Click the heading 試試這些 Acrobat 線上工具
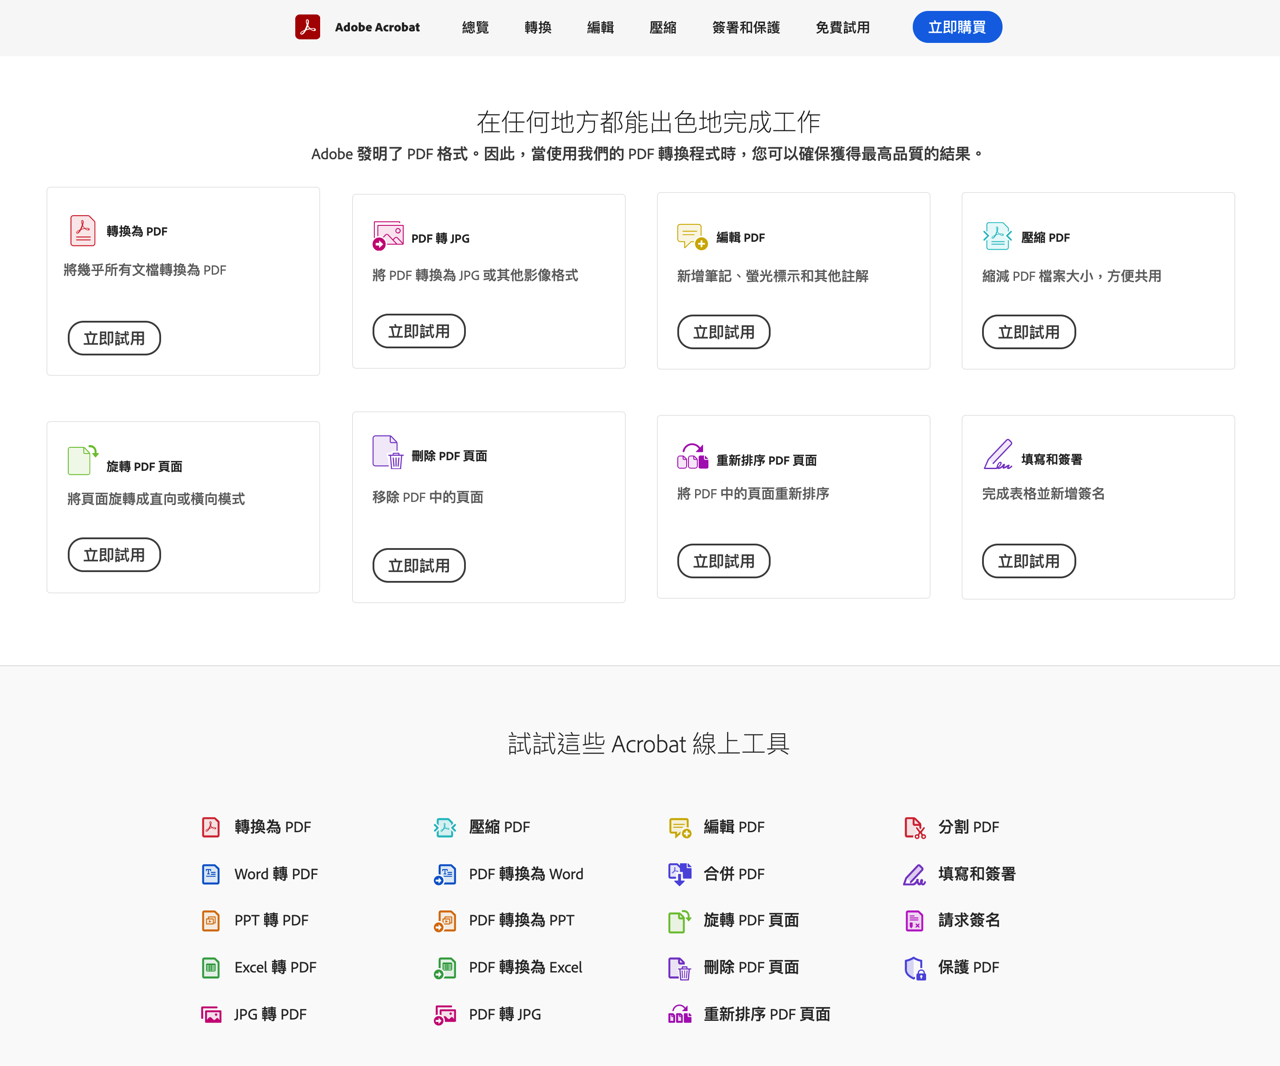Image resolution: width=1280 pixels, height=1066 pixels. pyautogui.click(x=649, y=744)
